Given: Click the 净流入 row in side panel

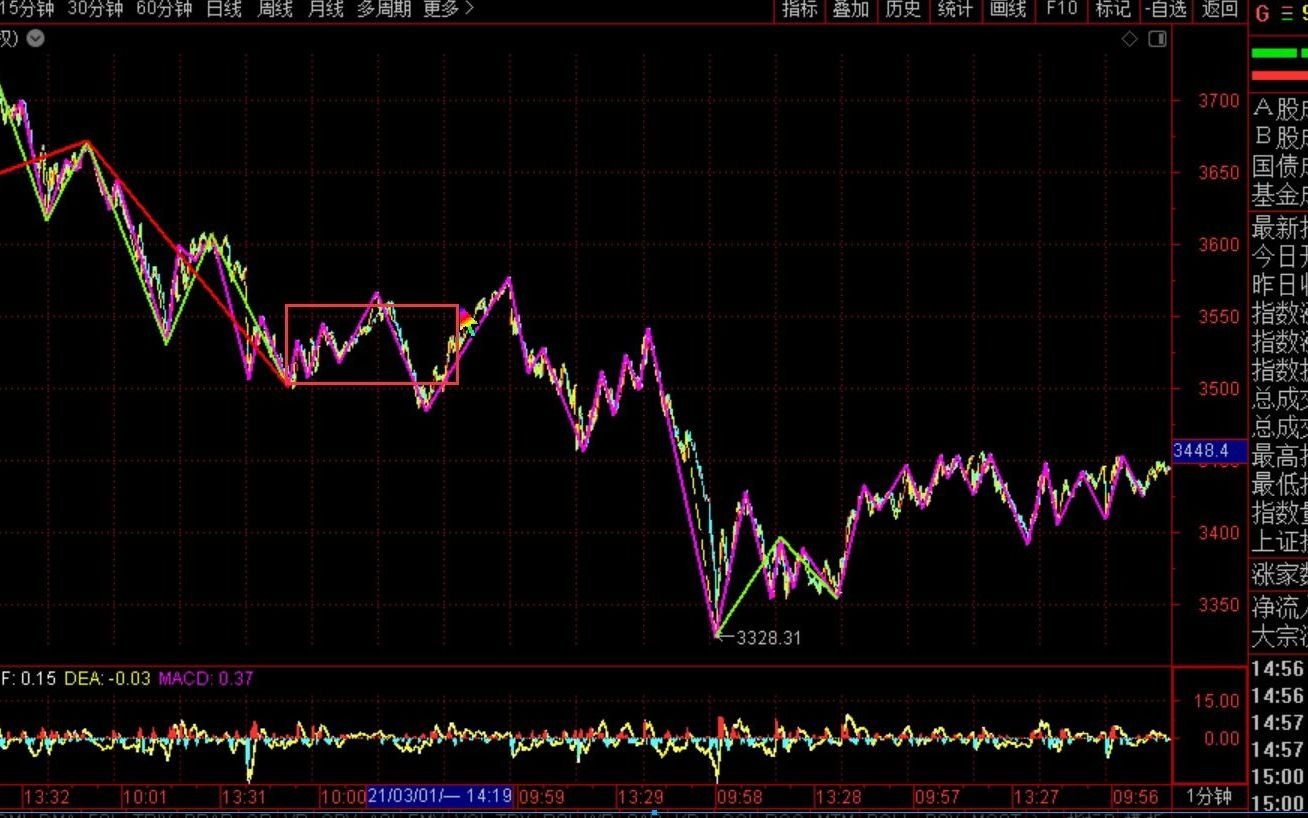Looking at the screenshot, I should tap(1279, 607).
